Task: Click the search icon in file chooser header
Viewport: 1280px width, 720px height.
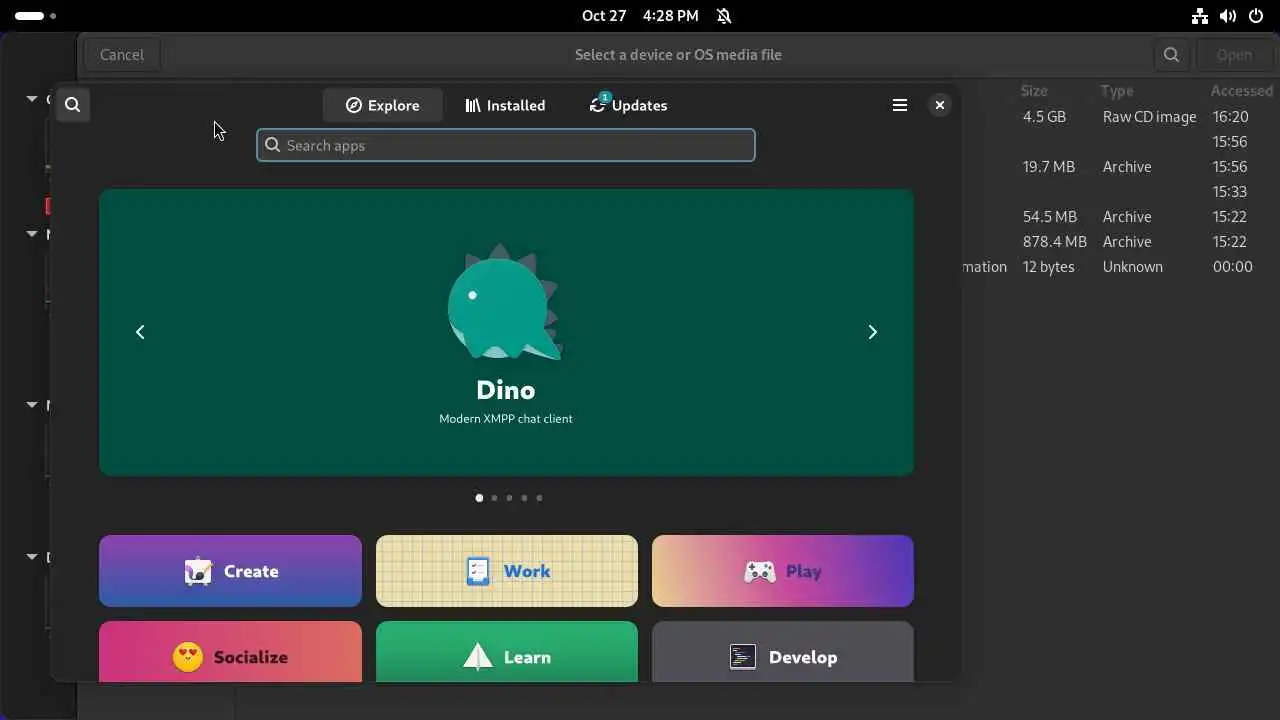Action: tap(1171, 55)
